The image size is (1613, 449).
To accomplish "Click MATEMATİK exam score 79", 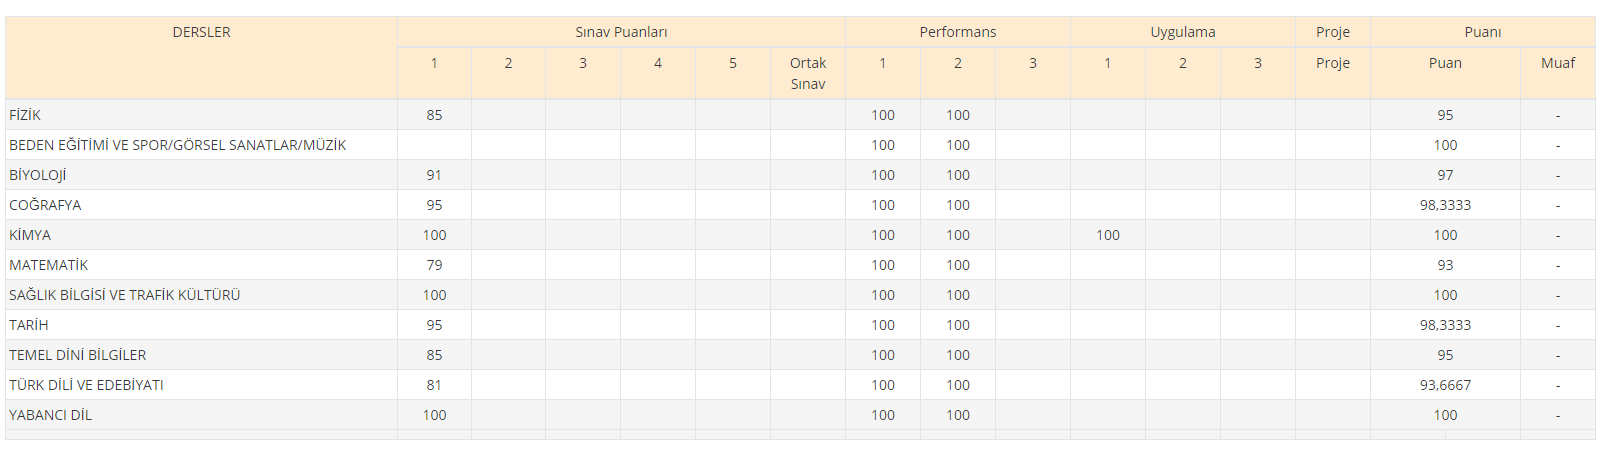I will coord(434,265).
